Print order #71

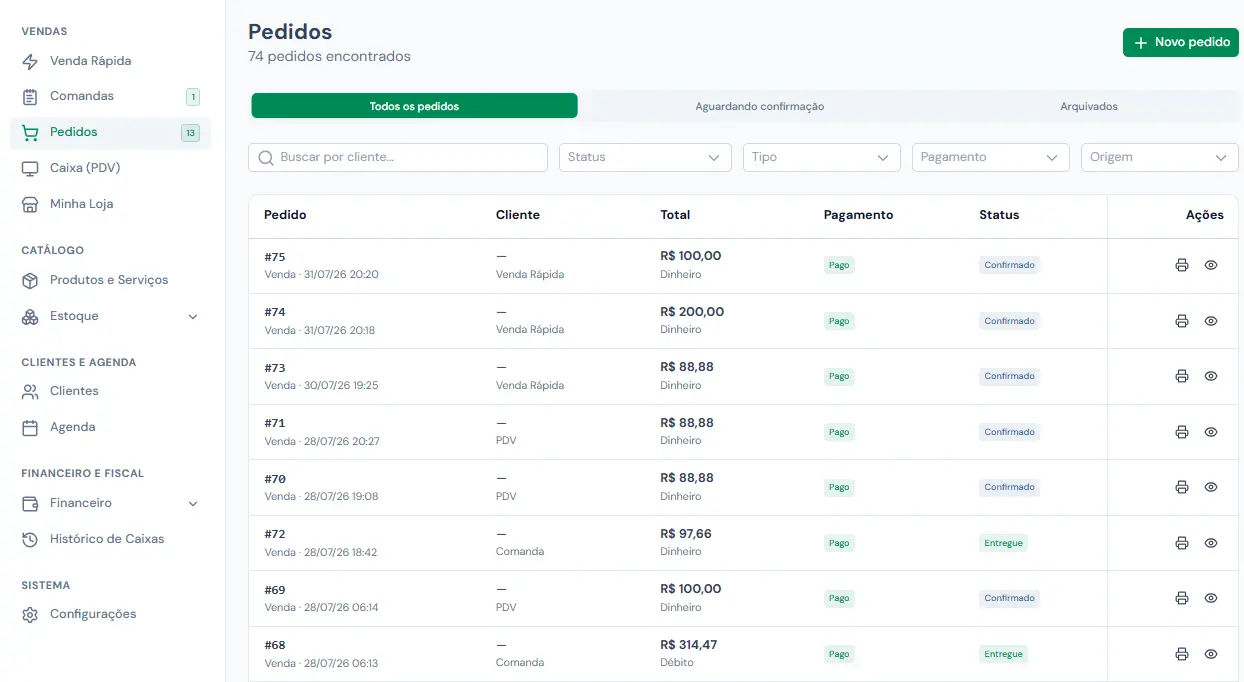point(1181,432)
